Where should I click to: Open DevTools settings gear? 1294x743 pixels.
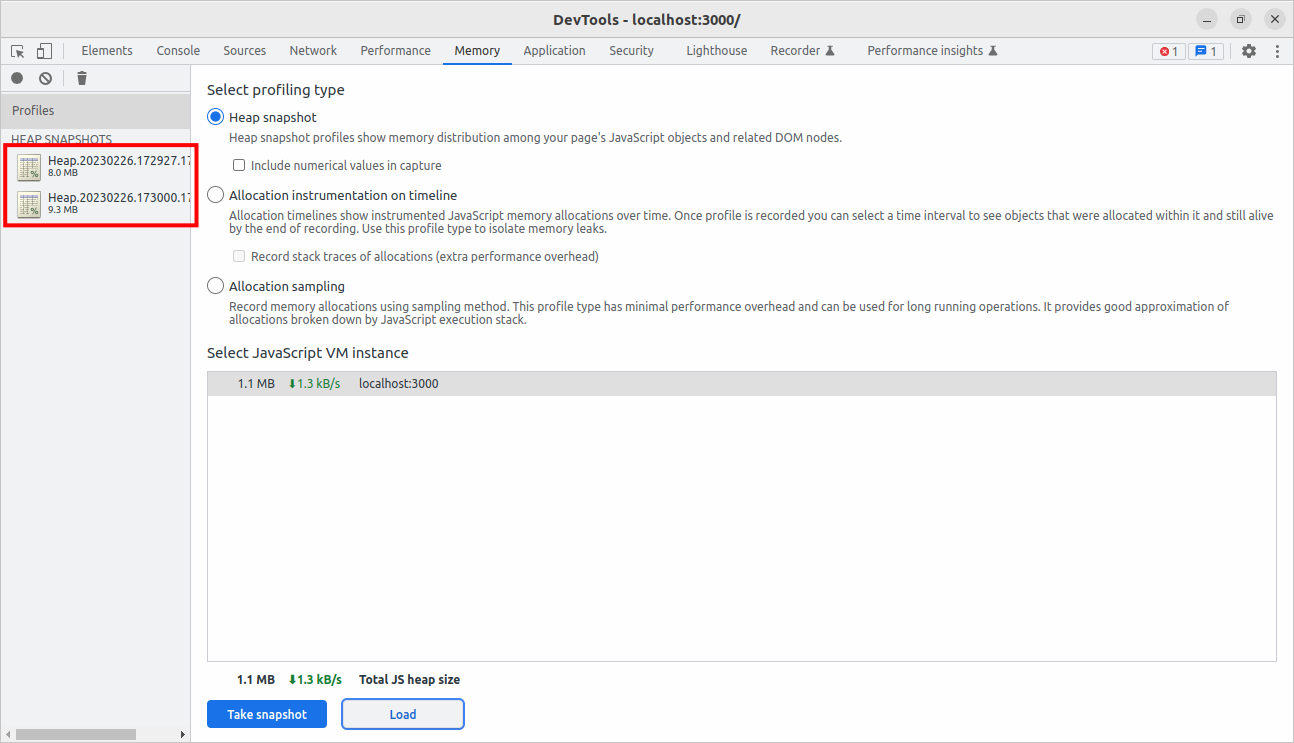(1249, 51)
